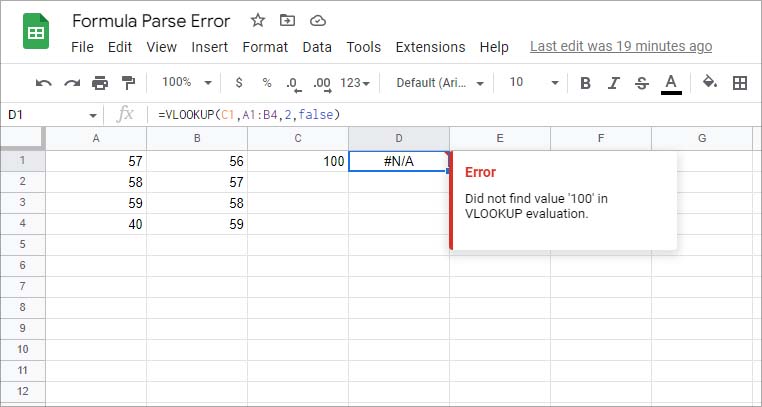Check the cloud save status icon

[317, 20]
